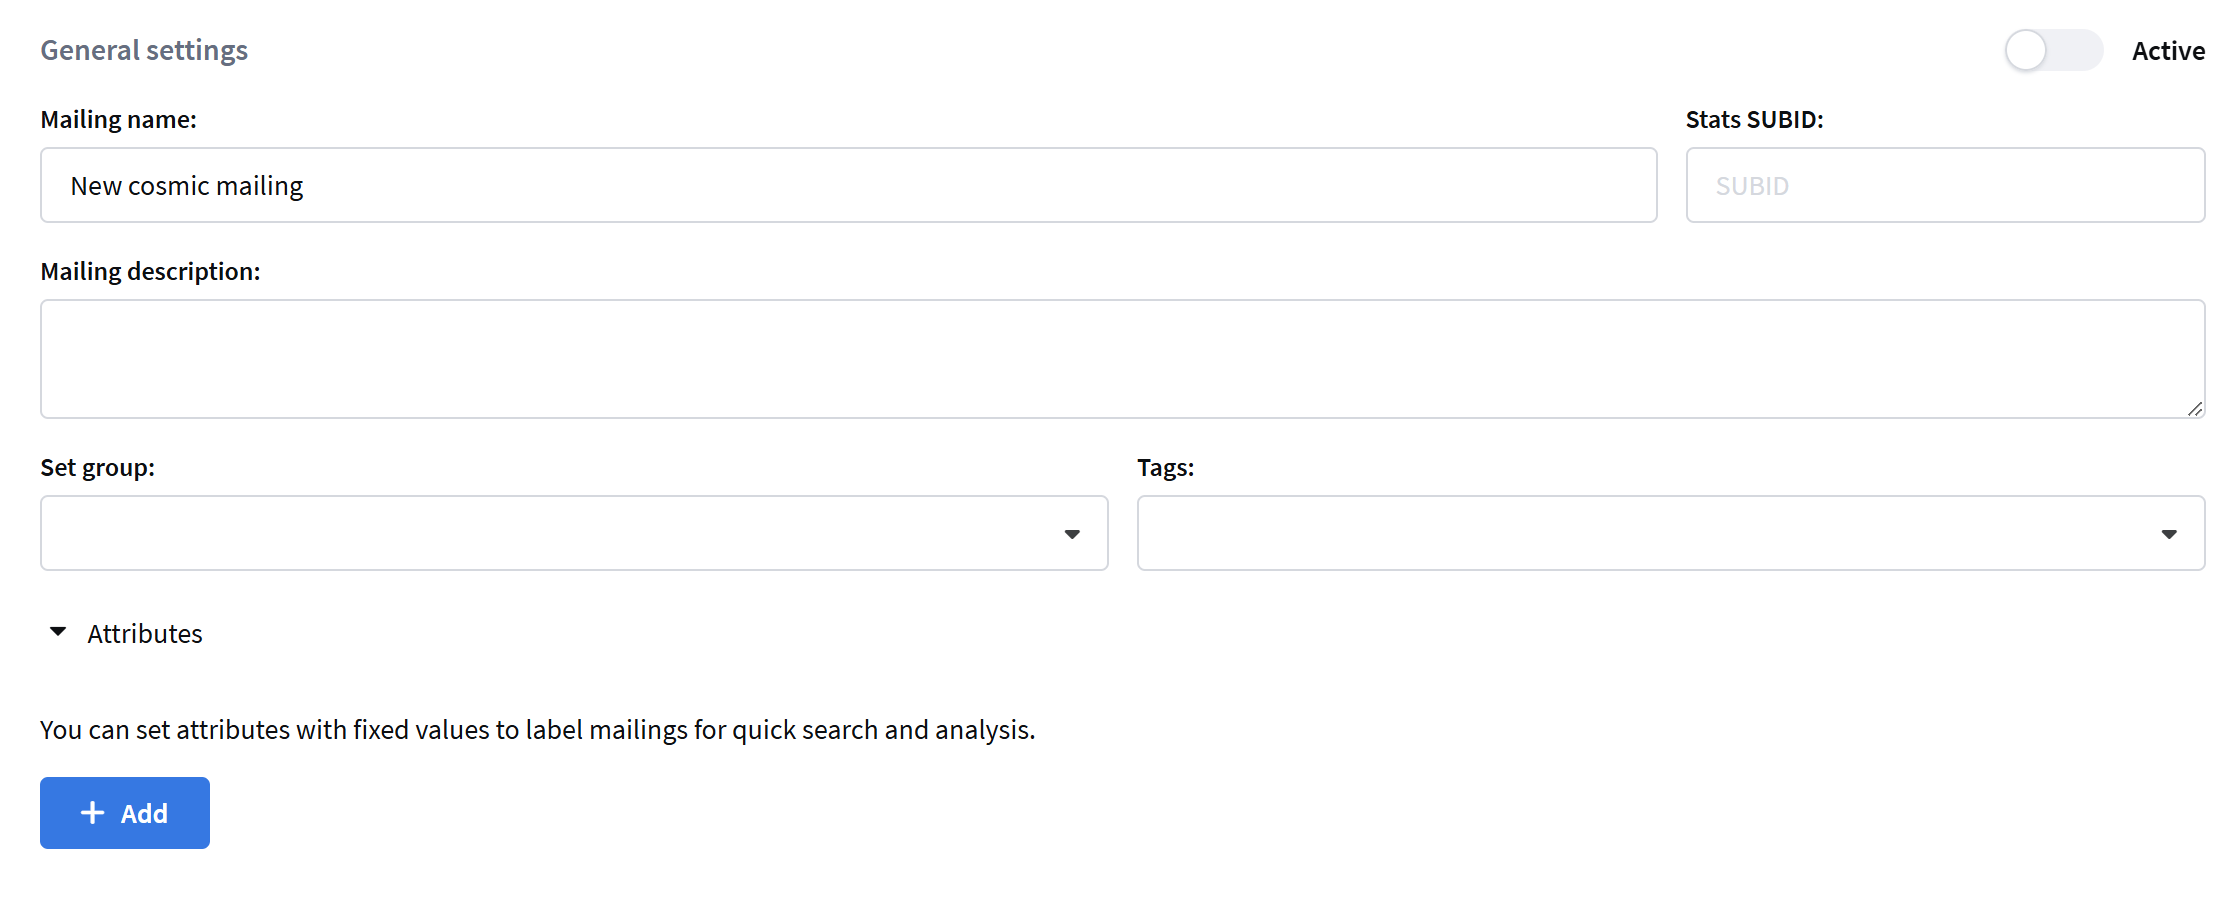Toggle the Active switch on
This screenshot has width=2225, height=897.
tap(2052, 50)
